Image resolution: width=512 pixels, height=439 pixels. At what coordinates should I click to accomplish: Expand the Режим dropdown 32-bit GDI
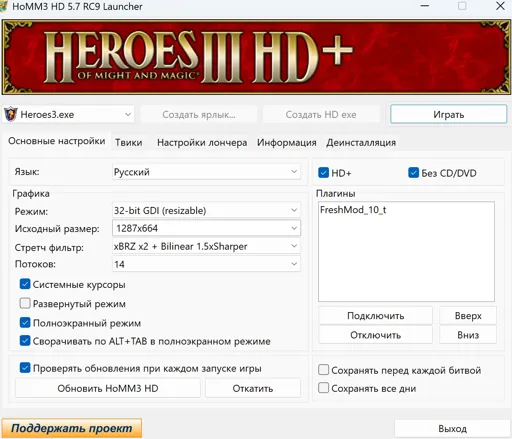click(x=206, y=210)
